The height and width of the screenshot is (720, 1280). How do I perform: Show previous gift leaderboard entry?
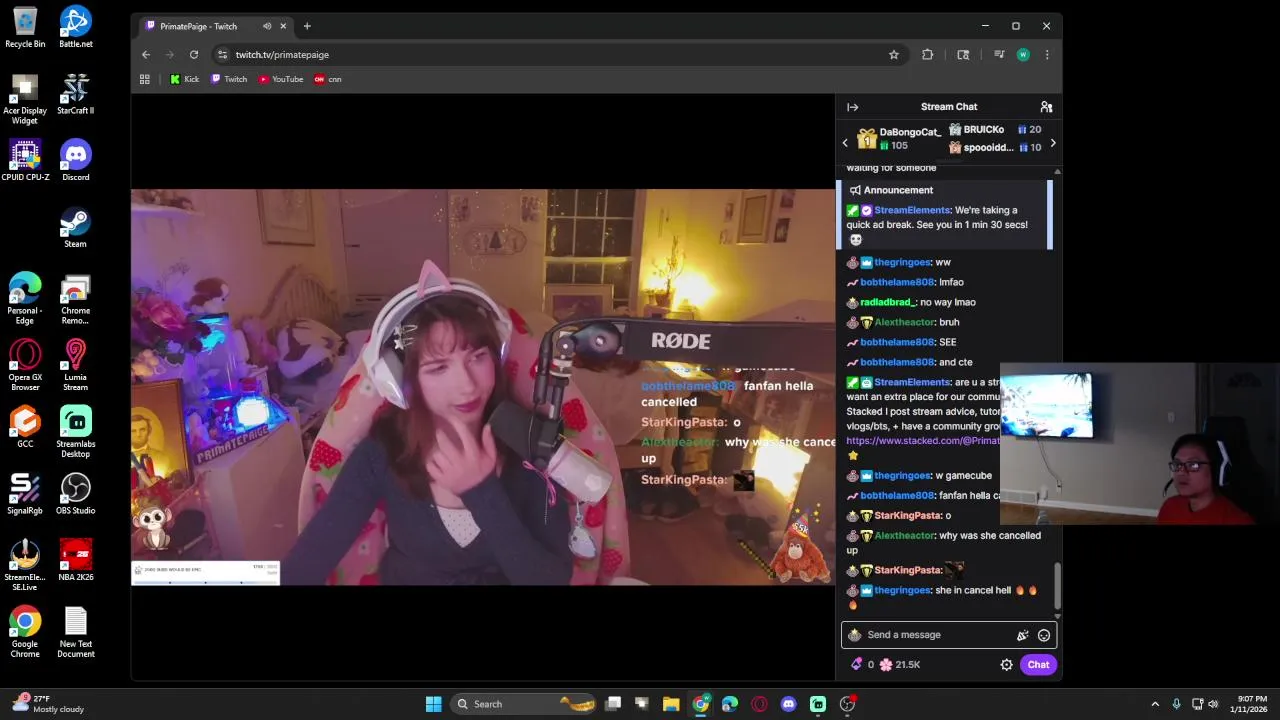[x=845, y=143]
